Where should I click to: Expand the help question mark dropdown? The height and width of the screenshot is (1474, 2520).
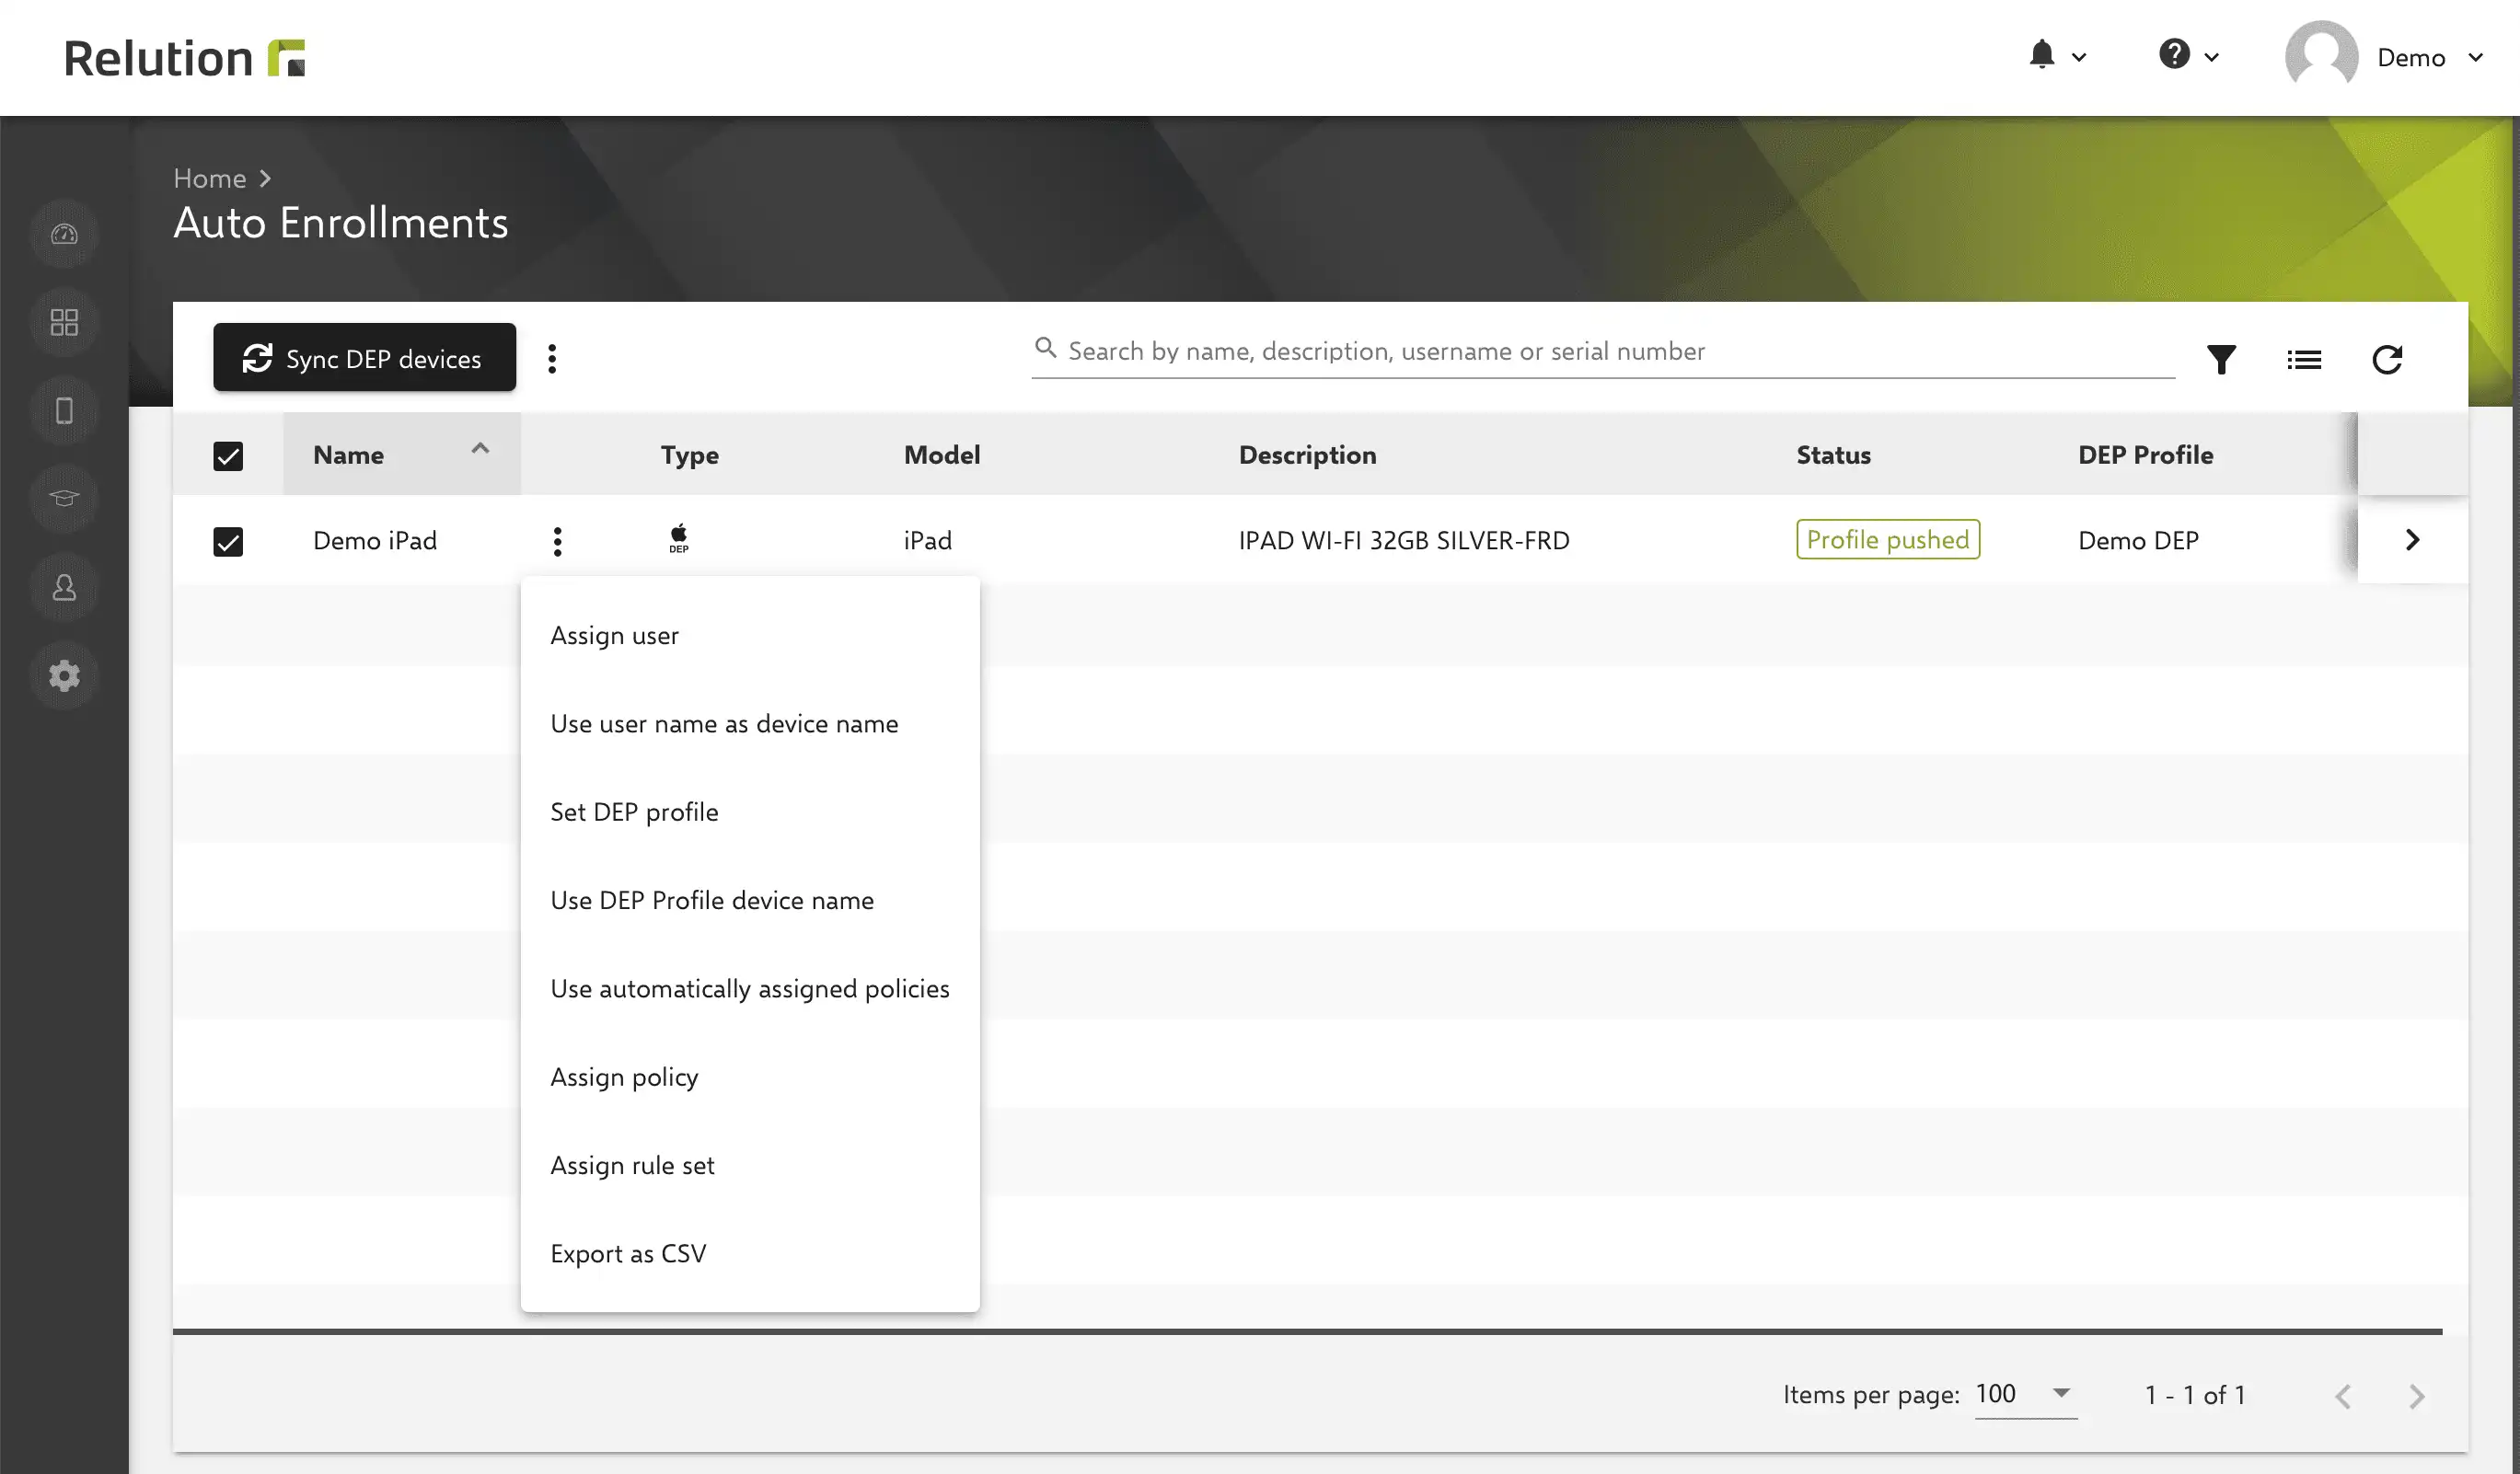coord(2189,56)
